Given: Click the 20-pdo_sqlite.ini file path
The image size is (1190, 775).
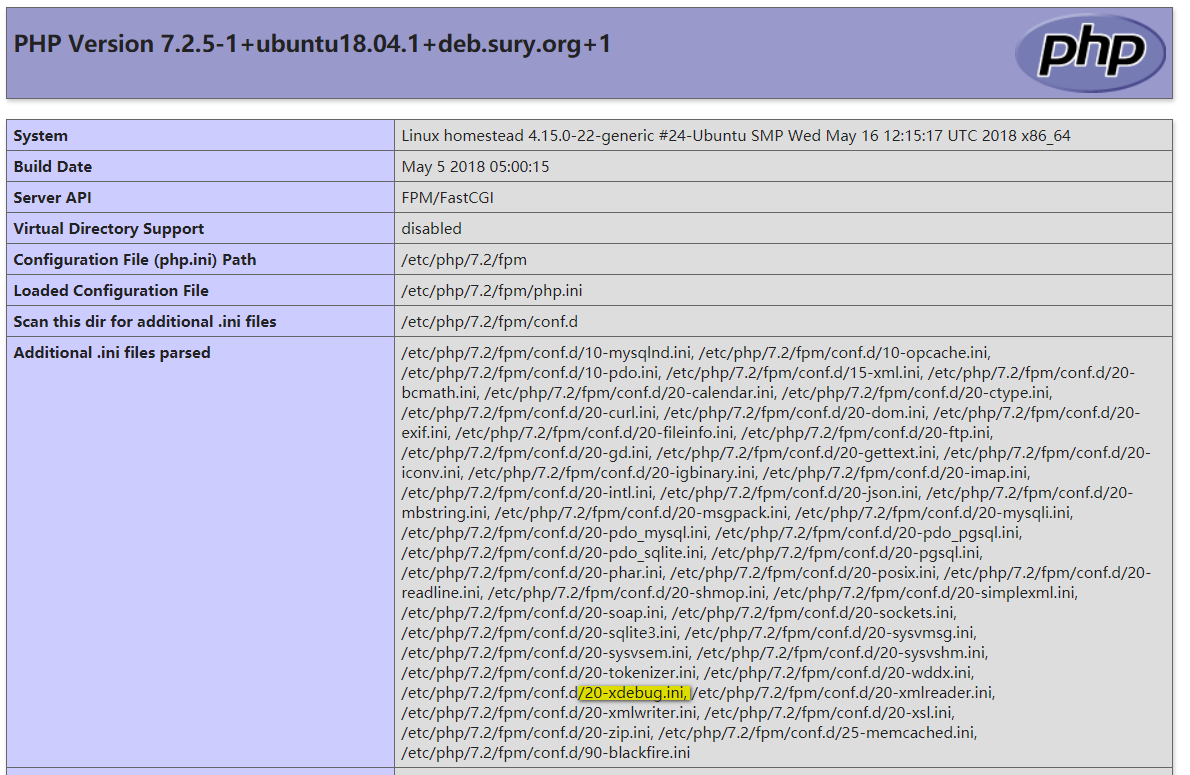Looking at the screenshot, I should point(552,553).
